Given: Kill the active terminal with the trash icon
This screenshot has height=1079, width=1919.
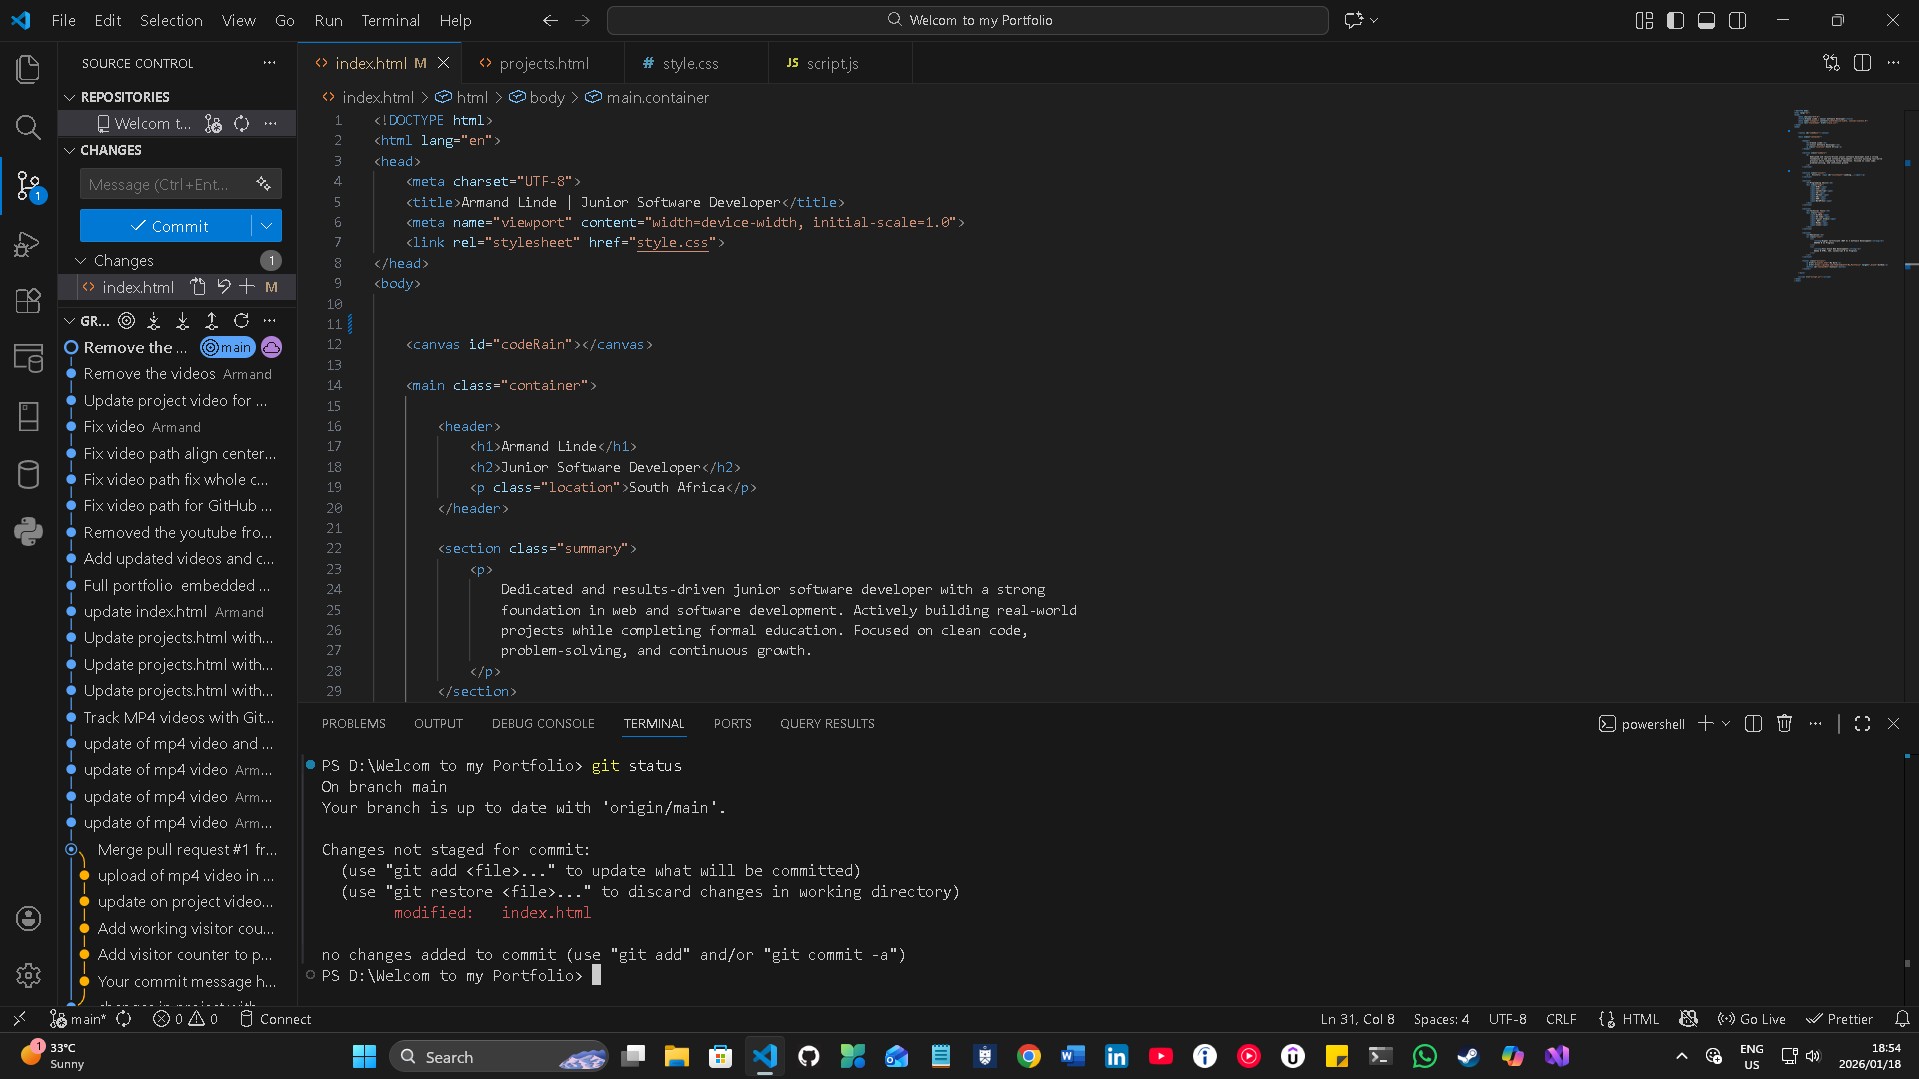Looking at the screenshot, I should tap(1785, 723).
